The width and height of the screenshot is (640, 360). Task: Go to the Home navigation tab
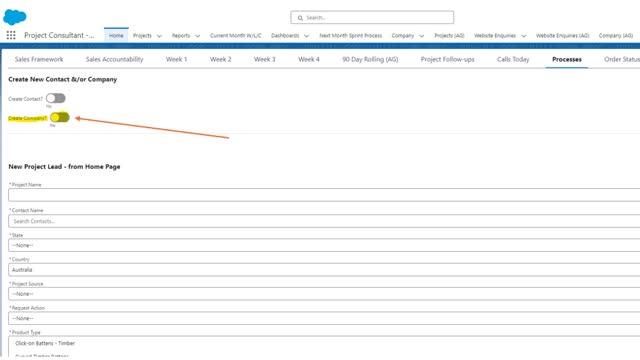(116, 36)
